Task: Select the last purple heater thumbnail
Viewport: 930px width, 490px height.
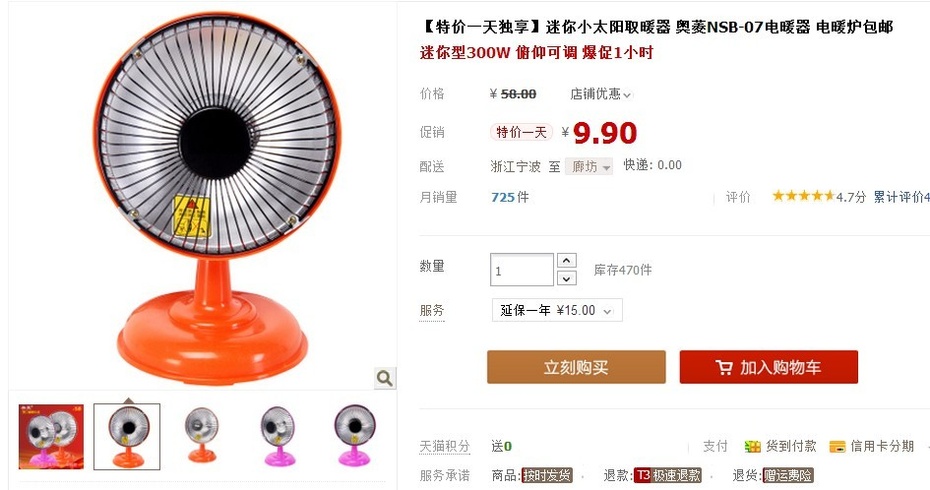Action: (x=354, y=435)
